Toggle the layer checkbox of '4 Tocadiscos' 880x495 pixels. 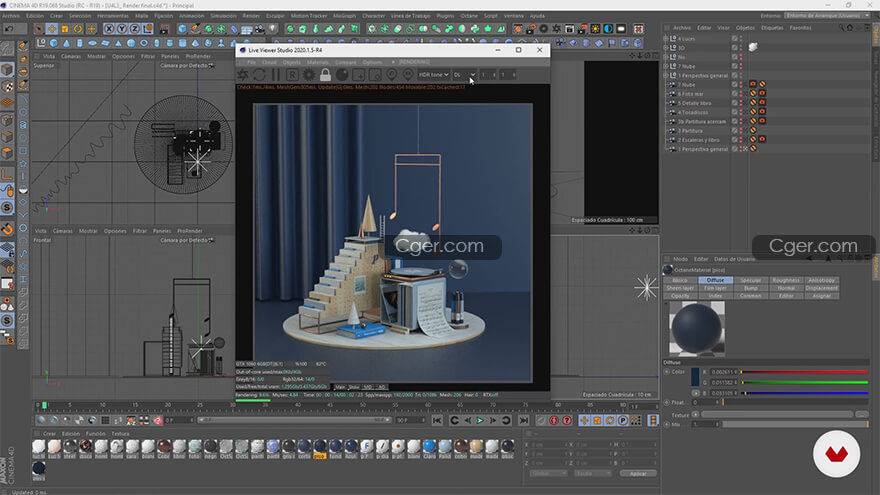(x=734, y=112)
